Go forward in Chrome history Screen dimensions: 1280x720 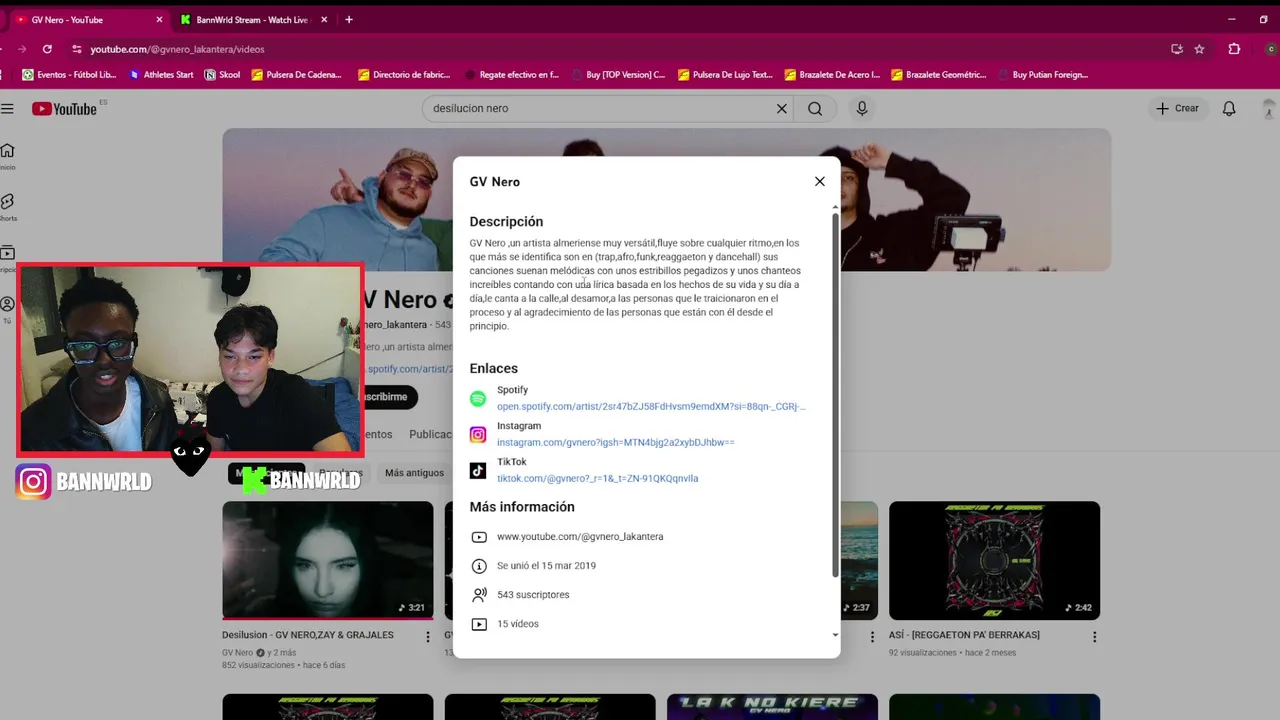click(21, 49)
